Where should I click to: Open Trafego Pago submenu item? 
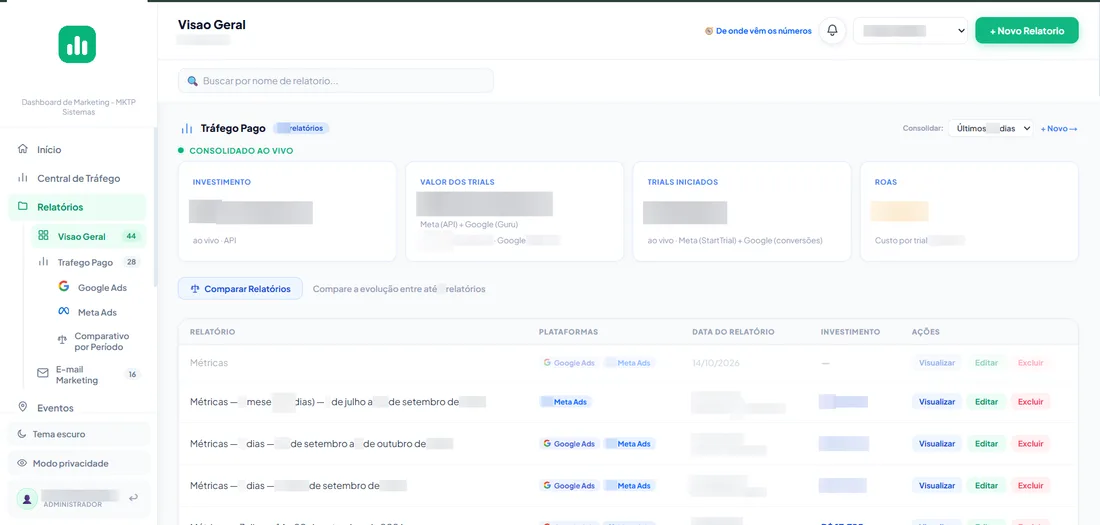(88, 262)
